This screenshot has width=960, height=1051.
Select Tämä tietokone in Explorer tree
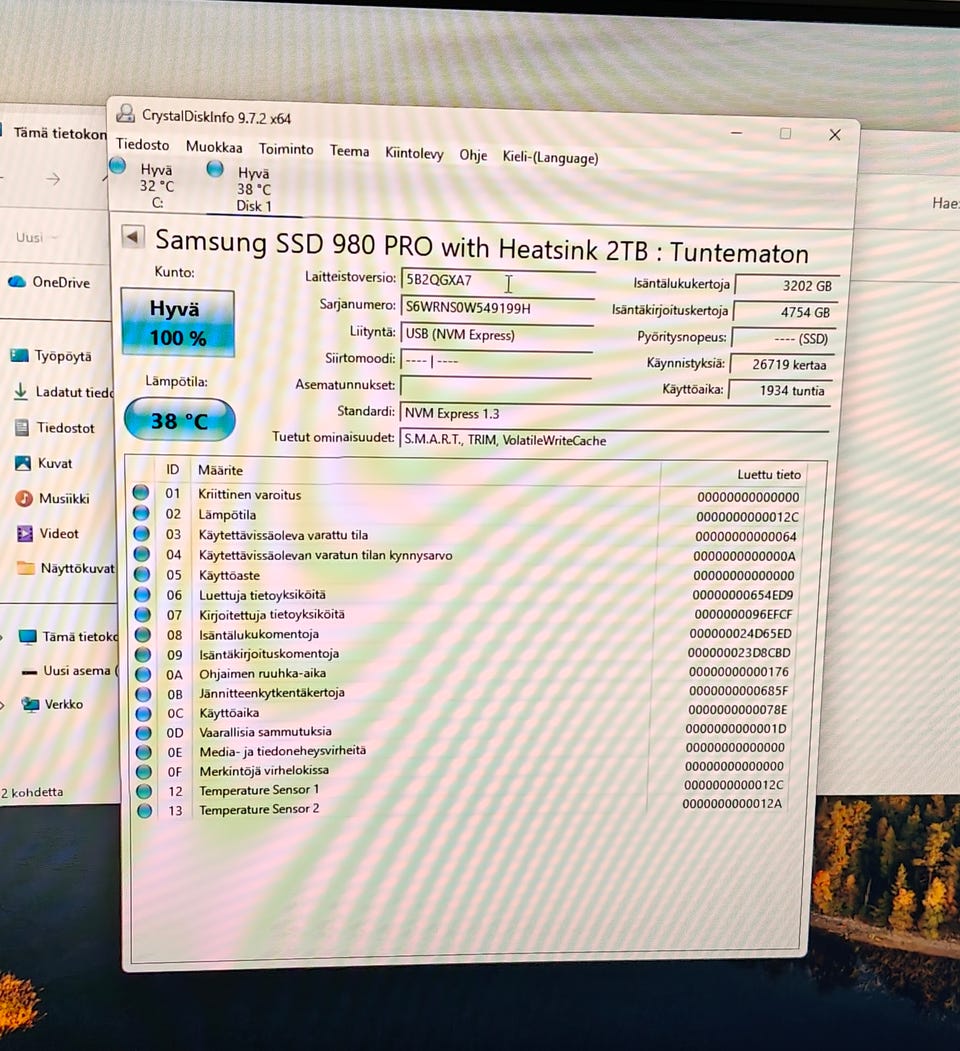tap(68, 637)
